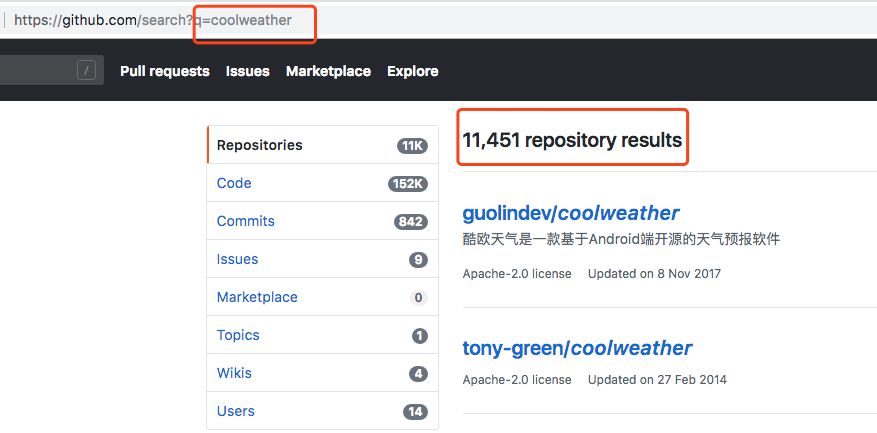Click the 1 topics count badge
This screenshot has width=877, height=433.
pos(418,336)
